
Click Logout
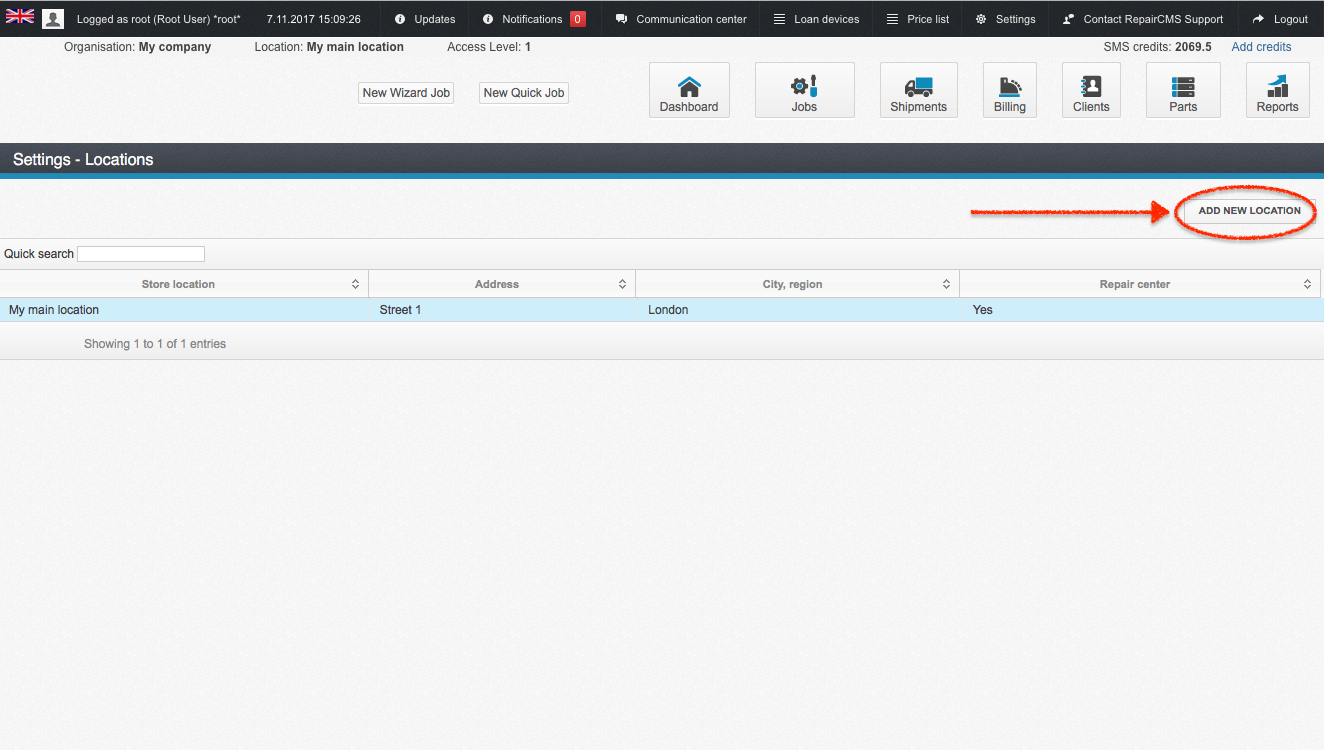pyautogui.click(x=1280, y=19)
